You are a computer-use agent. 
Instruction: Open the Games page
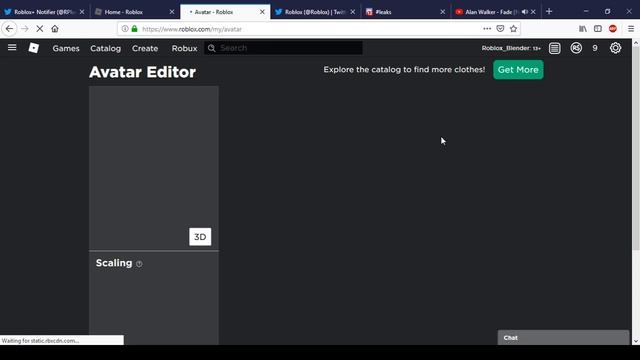click(66, 48)
